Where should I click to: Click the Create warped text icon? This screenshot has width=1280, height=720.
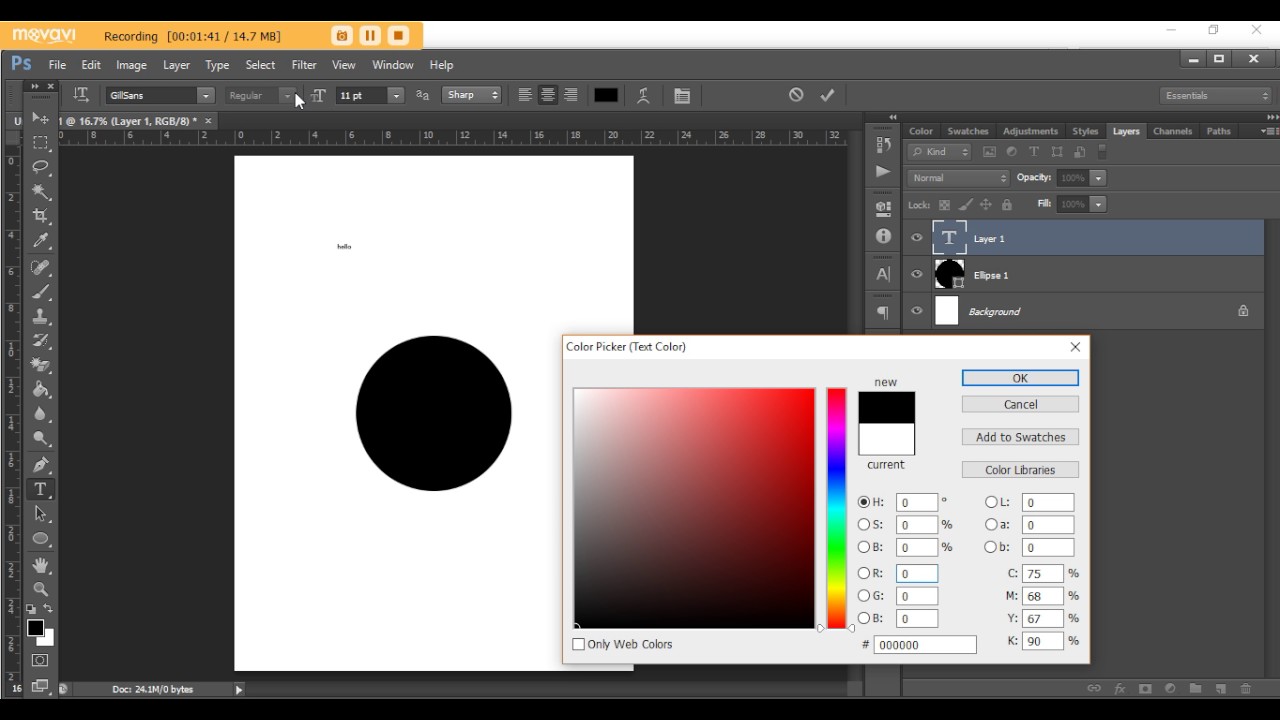tap(643, 96)
